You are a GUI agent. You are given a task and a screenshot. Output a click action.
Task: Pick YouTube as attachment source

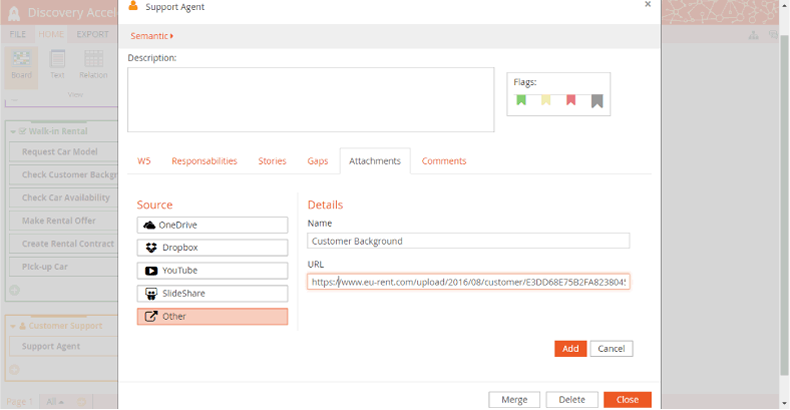pos(212,271)
